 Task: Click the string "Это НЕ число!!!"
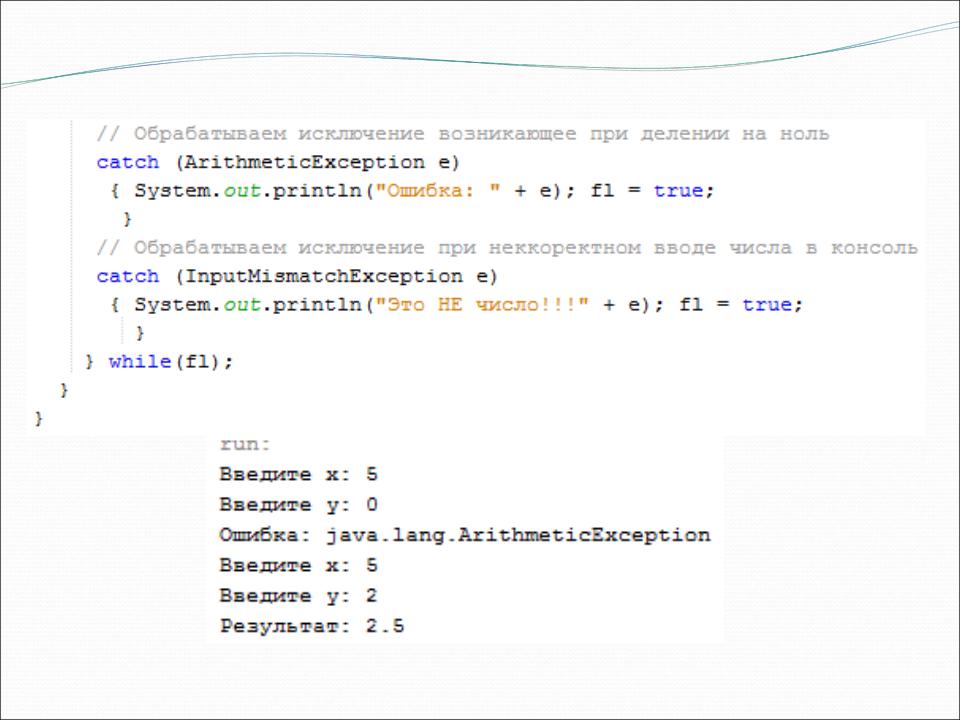tap(482, 304)
